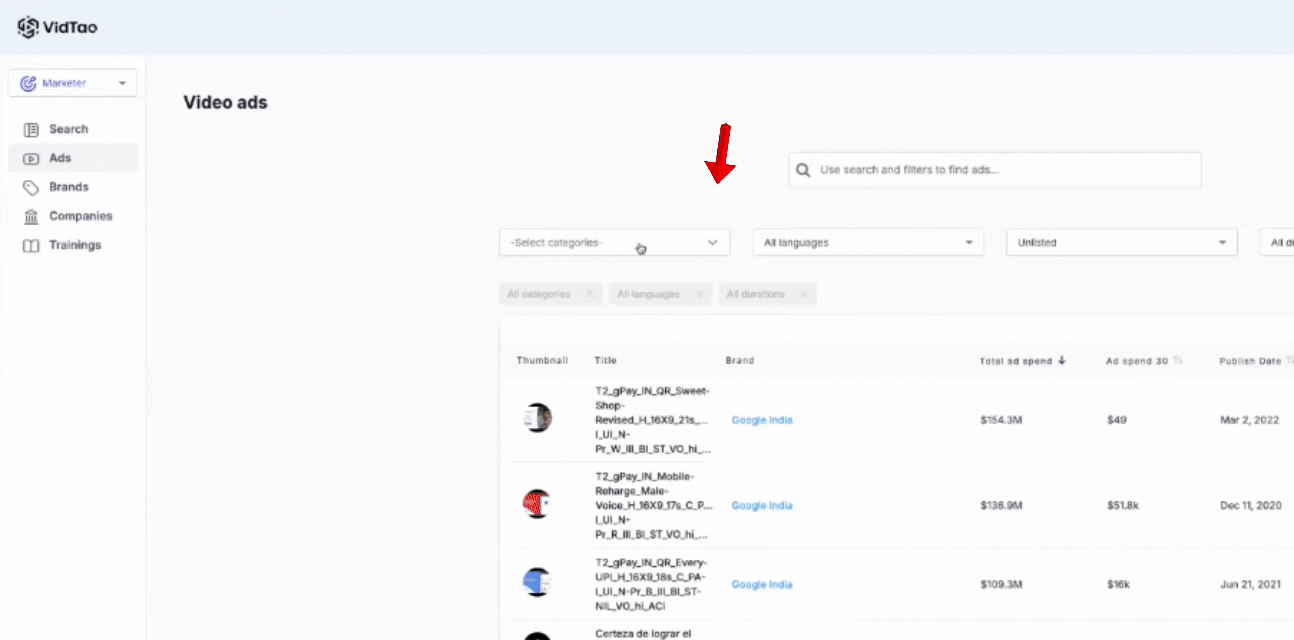Click the magnifying glass in the search bar
The image size is (1294, 640).
click(803, 170)
